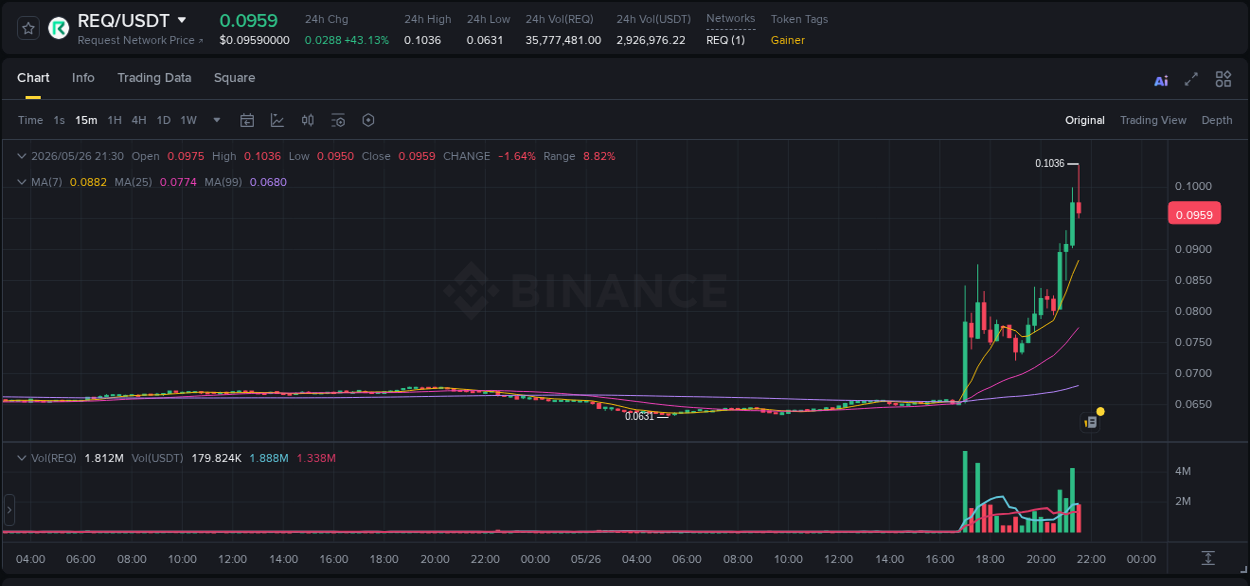Open the Ai assistant icon
This screenshot has width=1250, height=586.
(1161, 81)
